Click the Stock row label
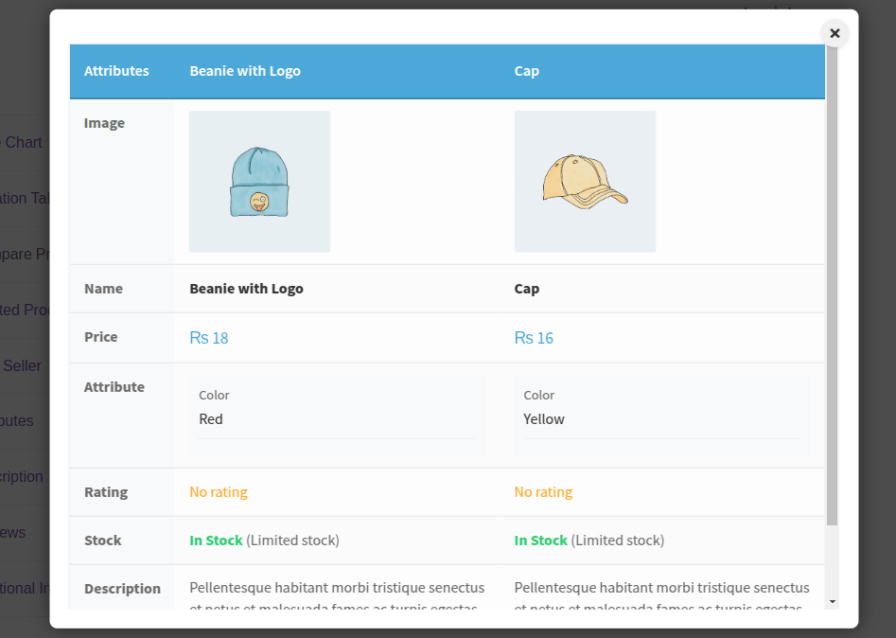This screenshot has width=896, height=638. (103, 540)
